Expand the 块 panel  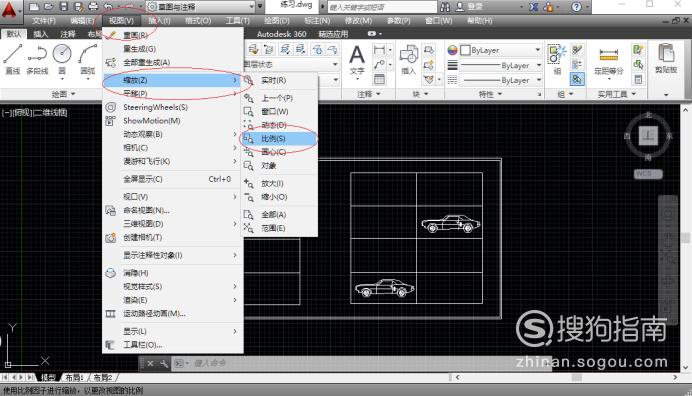tap(420, 94)
